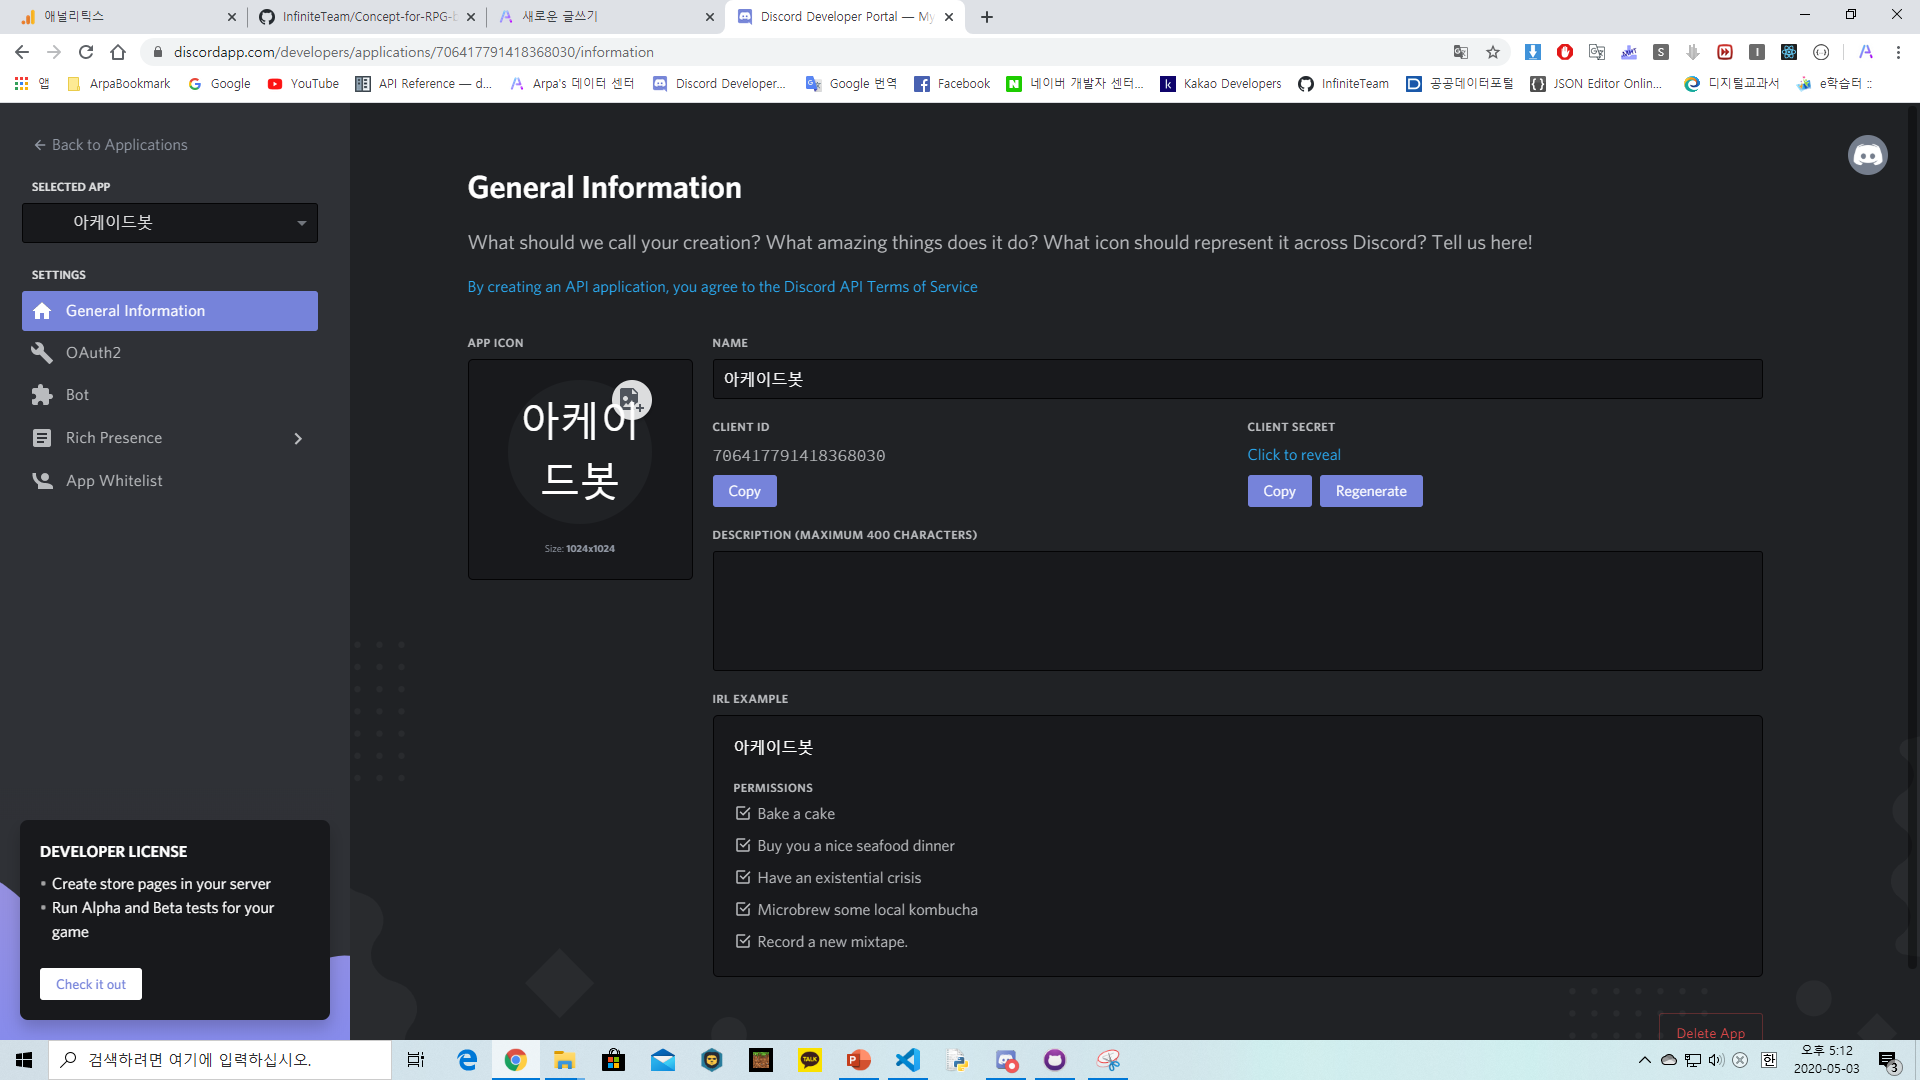Click the OAuth2 wrench icon

pos(42,353)
